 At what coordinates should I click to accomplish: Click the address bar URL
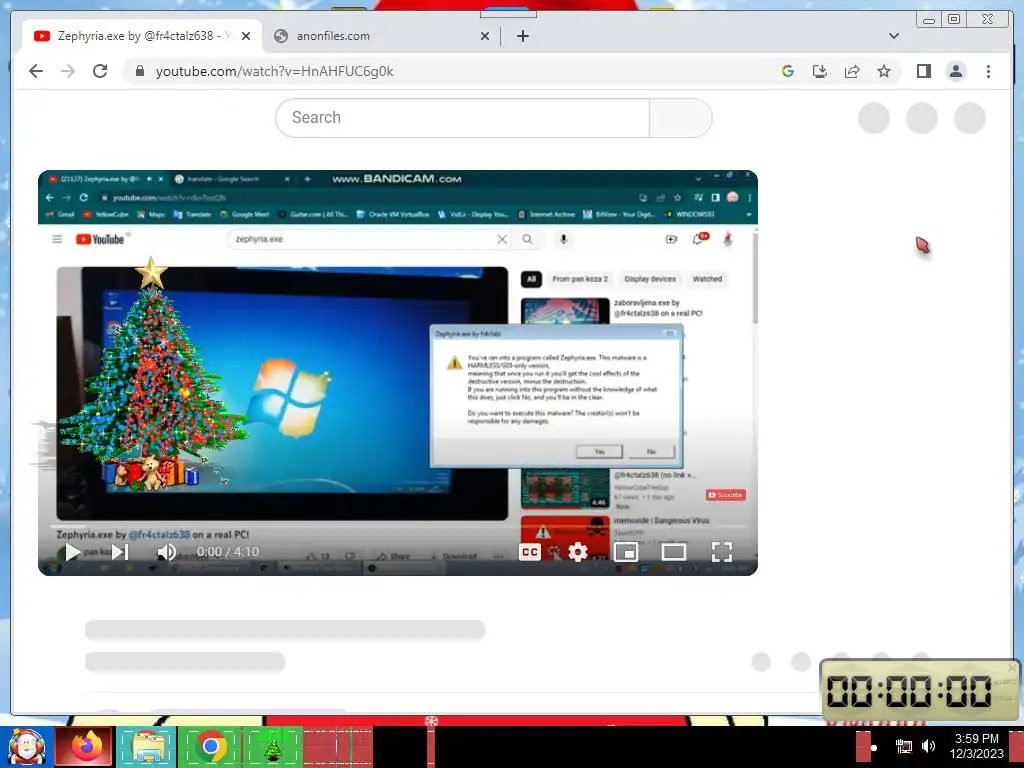tap(274, 71)
